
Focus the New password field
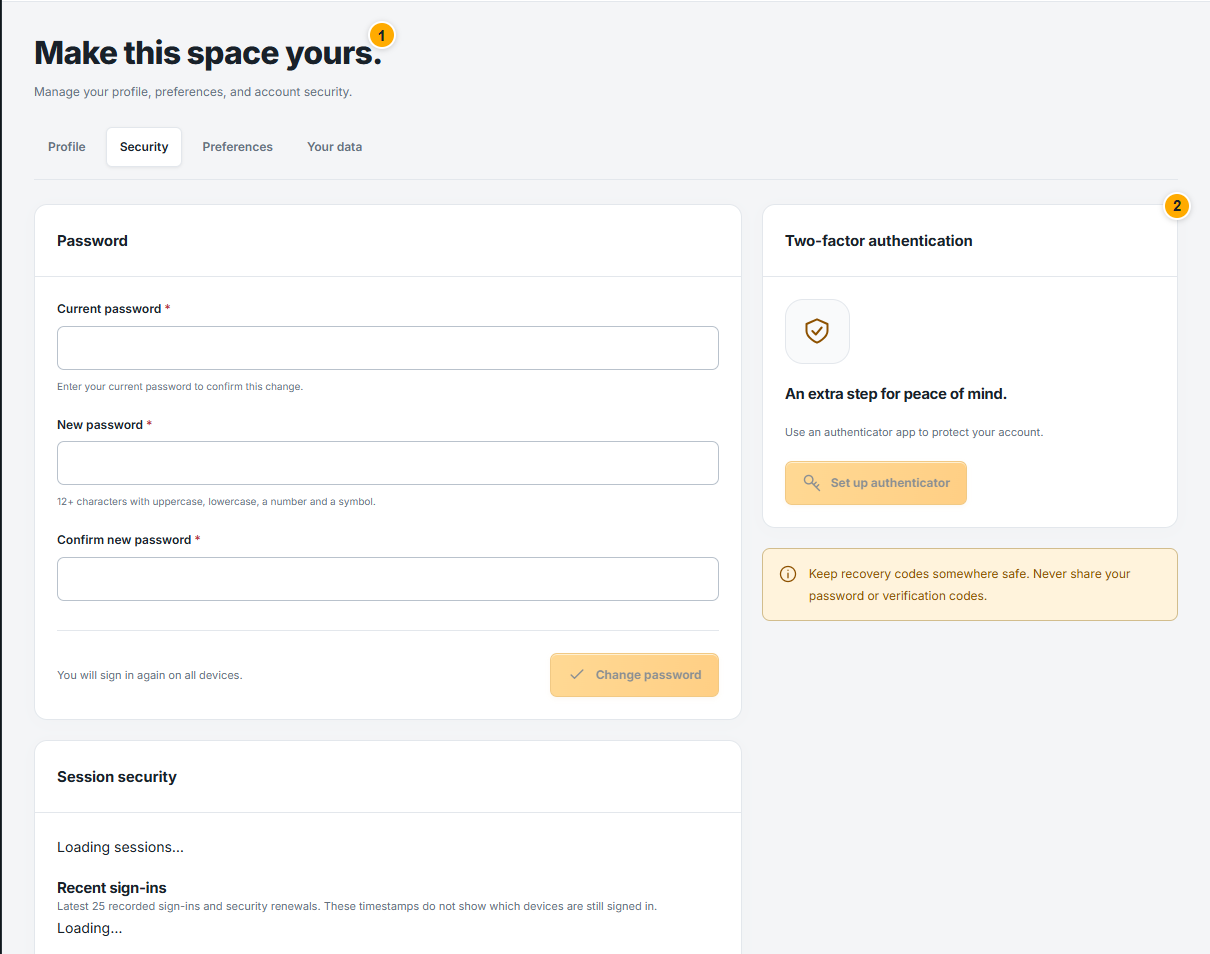(x=388, y=463)
